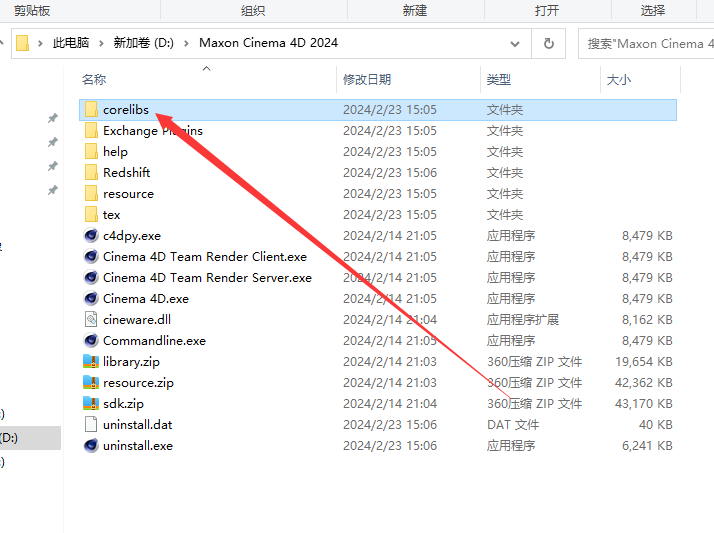Image resolution: width=714 pixels, height=533 pixels.
Task: Click the resource folder icon
Action: pos(91,193)
